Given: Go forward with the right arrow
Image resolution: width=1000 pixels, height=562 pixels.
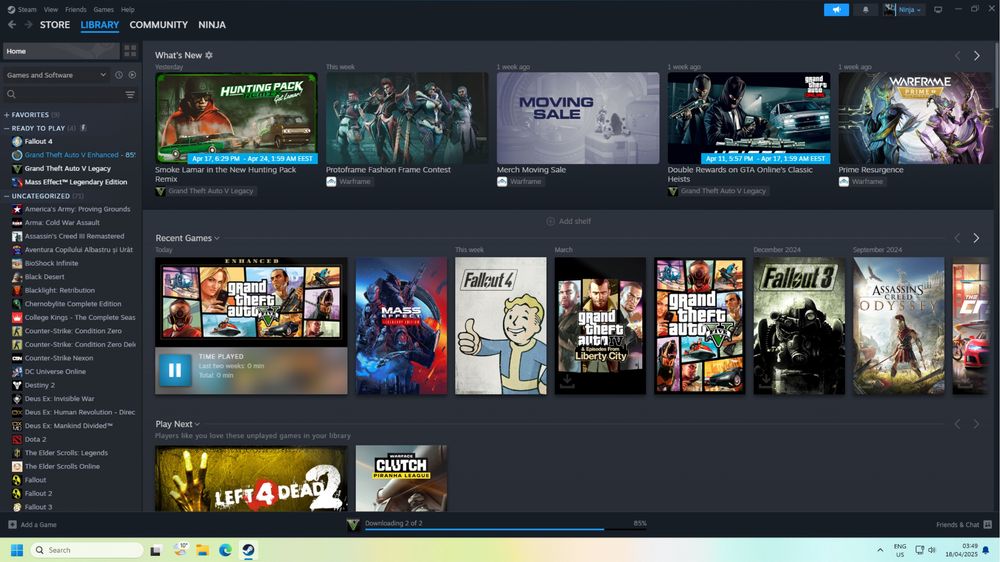Looking at the screenshot, I should click(x=28, y=24).
